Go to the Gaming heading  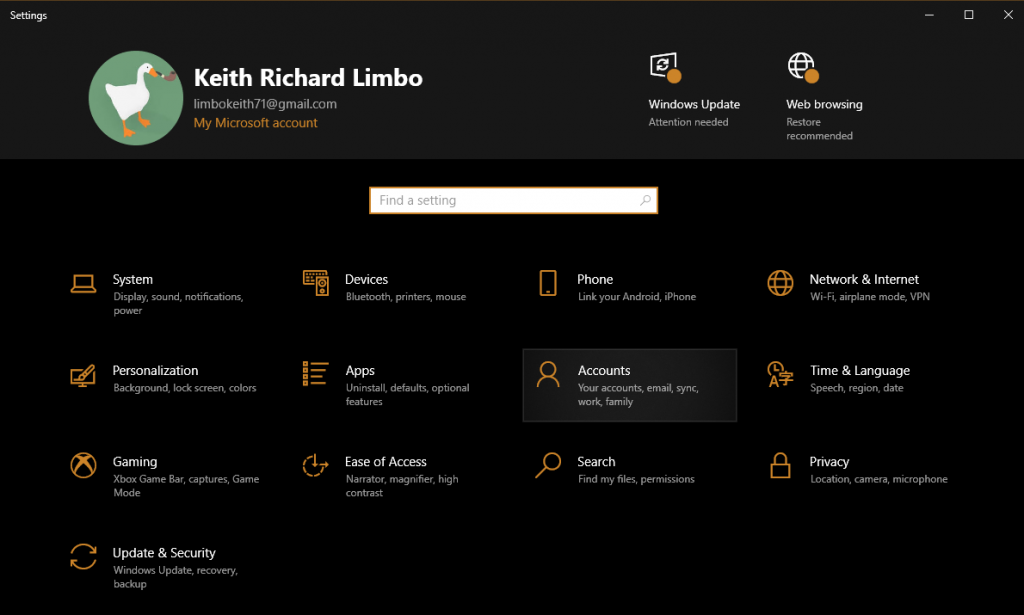135,462
